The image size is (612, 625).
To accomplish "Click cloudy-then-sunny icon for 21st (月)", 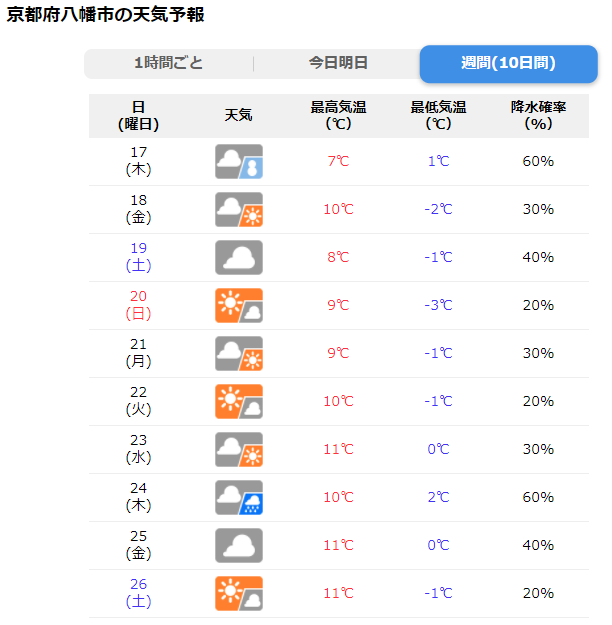I will (239, 354).
